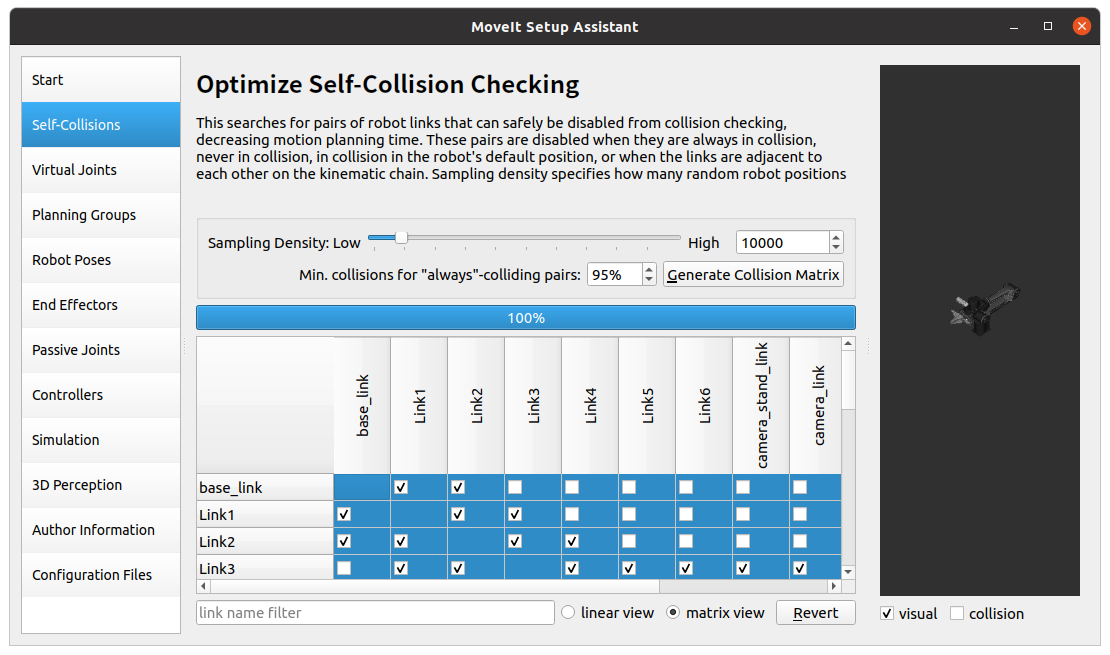Open End Effectors section
Image resolution: width=1110 pixels, height=655 pixels.
click(x=101, y=304)
